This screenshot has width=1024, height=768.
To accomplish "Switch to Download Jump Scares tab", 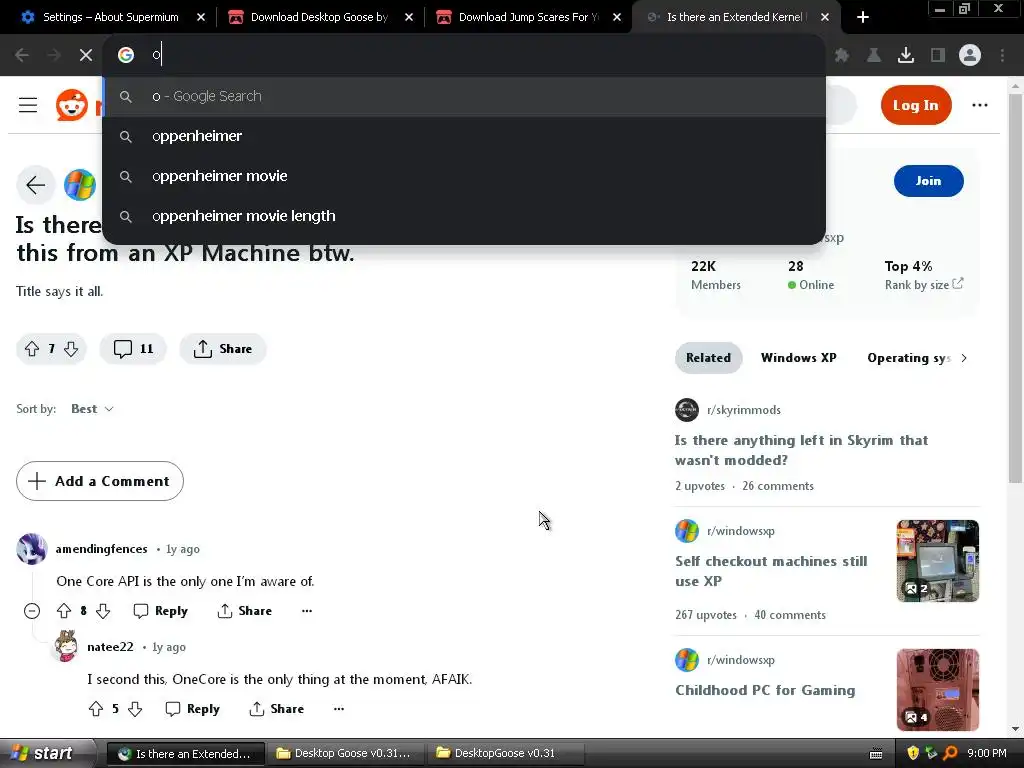I will point(528,18).
